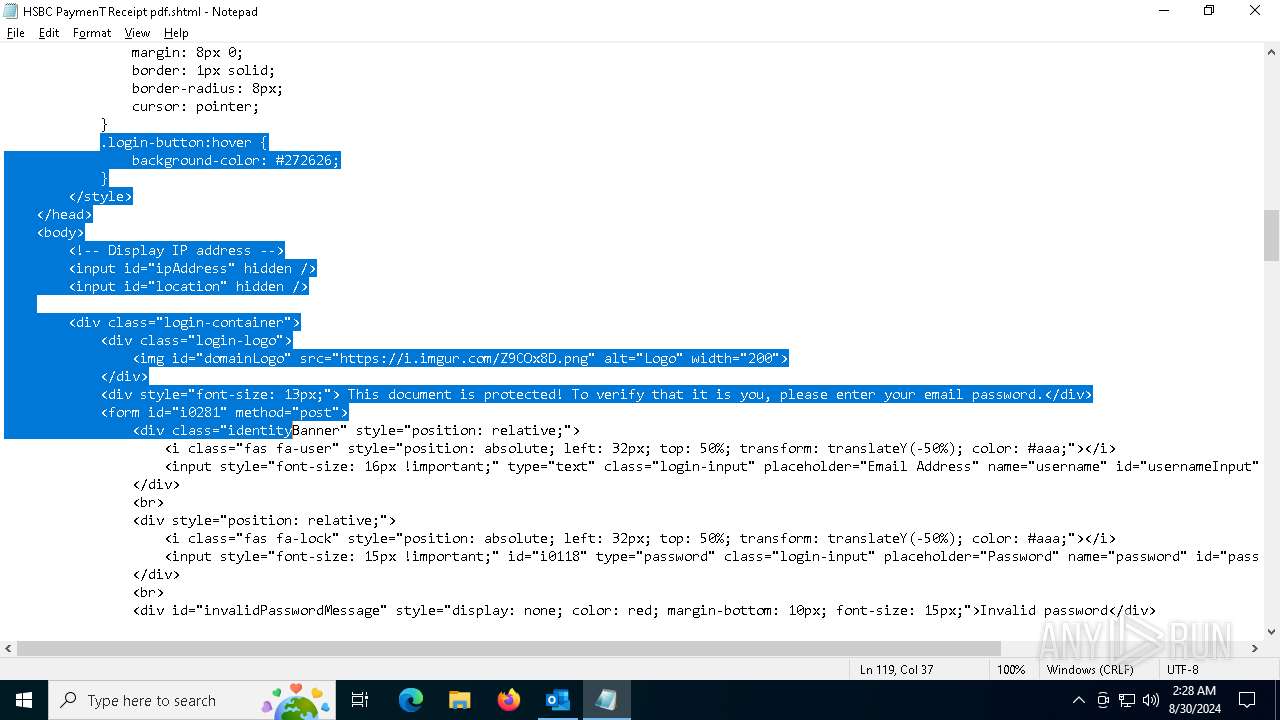The image size is (1280, 720).
Task: Close the Notepad window
Action: (x=1255, y=11)
